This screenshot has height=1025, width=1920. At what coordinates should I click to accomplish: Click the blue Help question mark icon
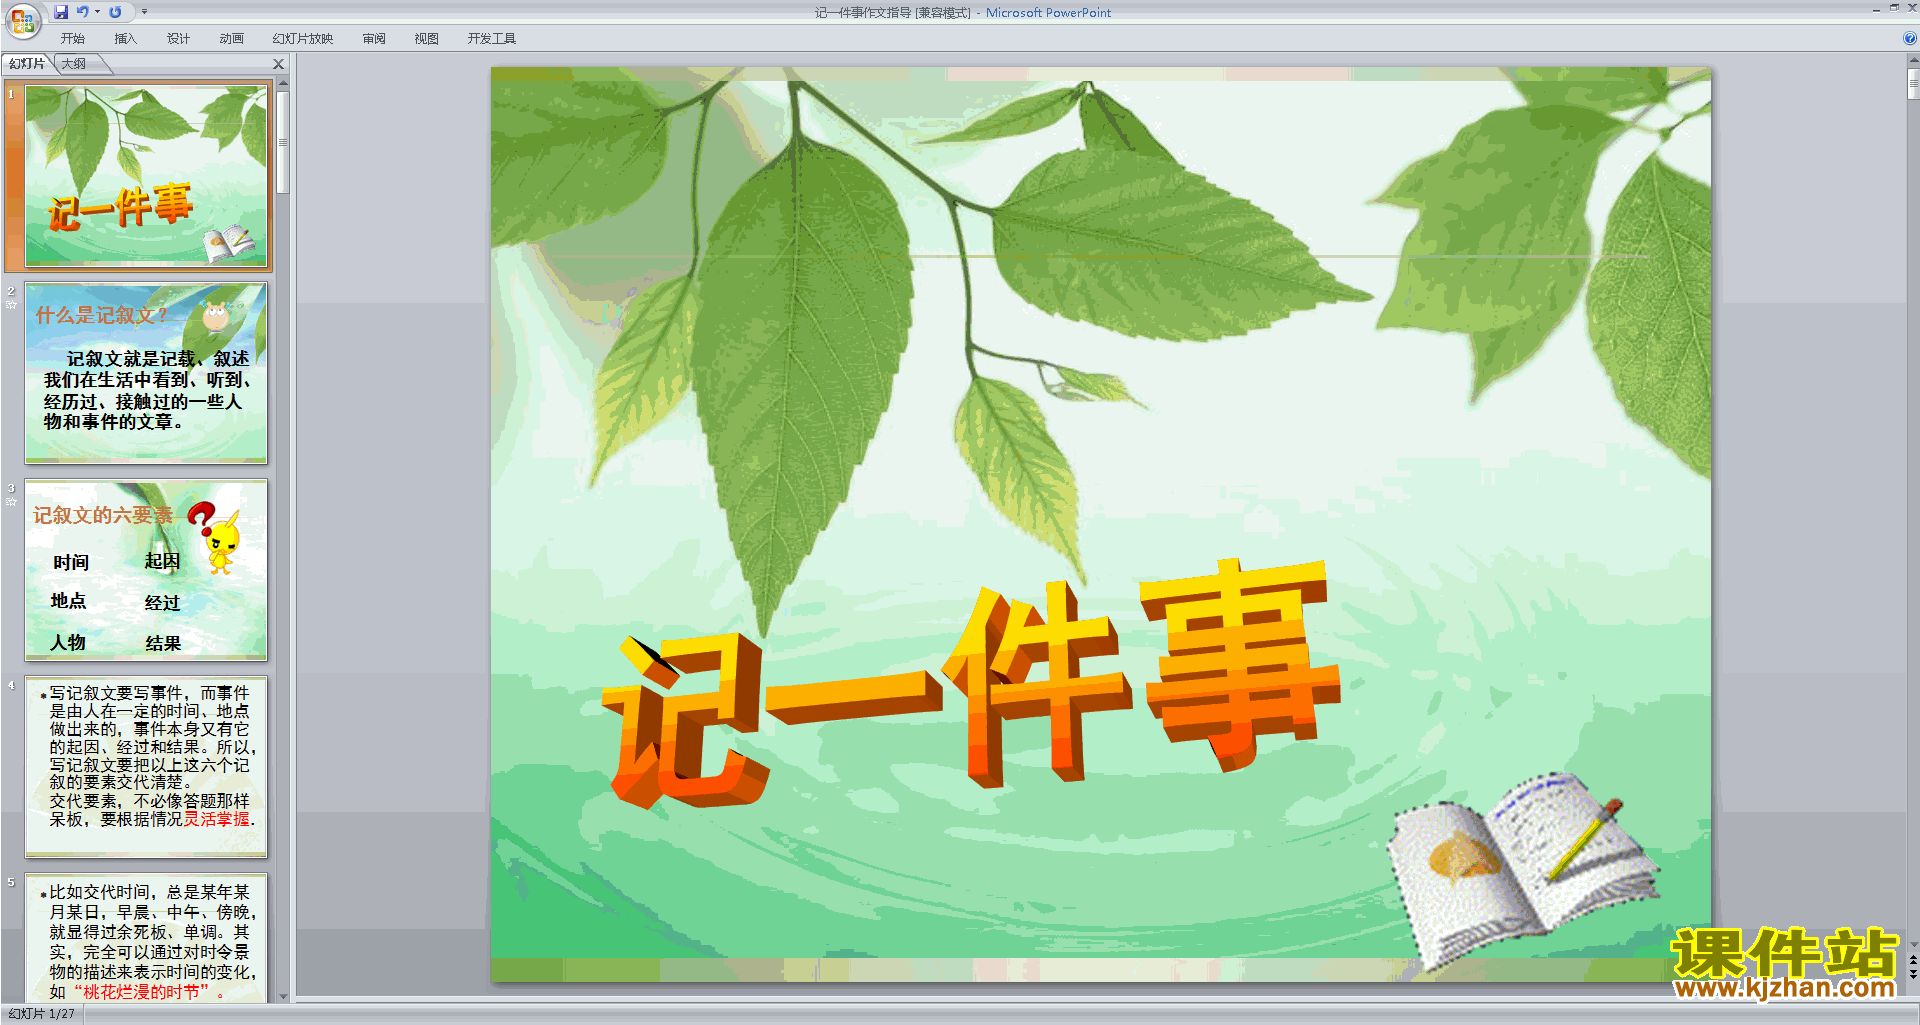coord(1909,39)
